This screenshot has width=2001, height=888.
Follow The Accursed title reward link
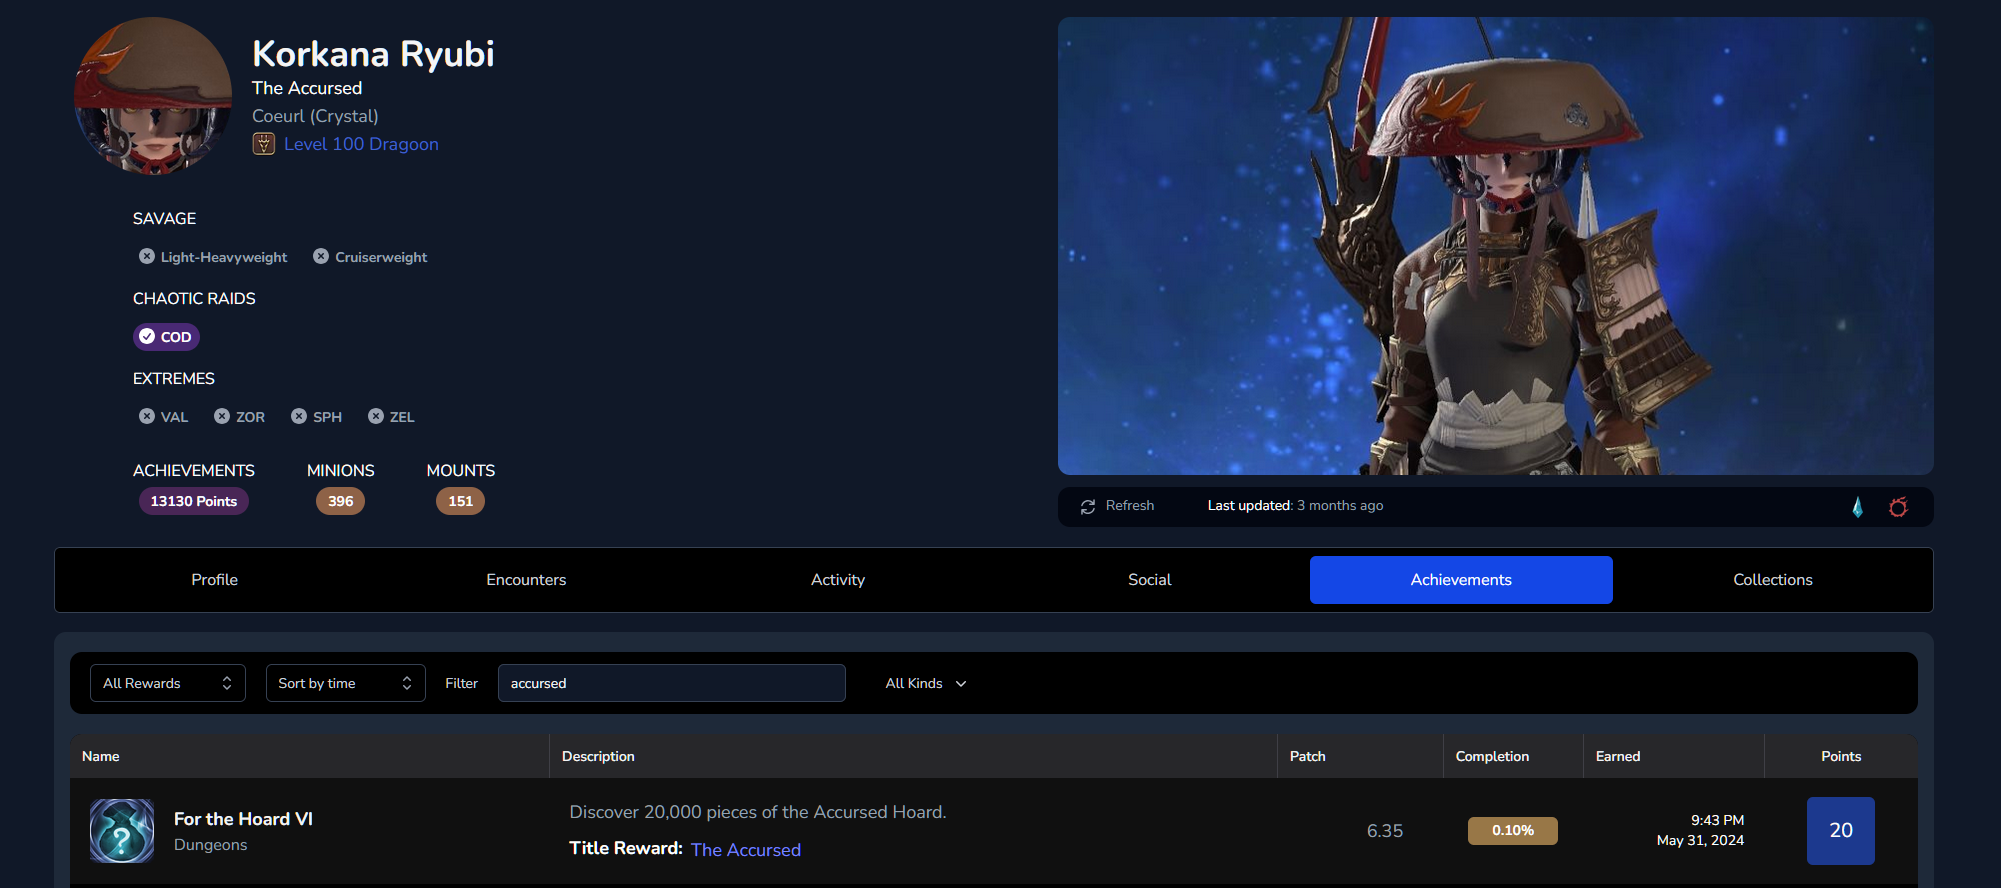coord(746,850)
